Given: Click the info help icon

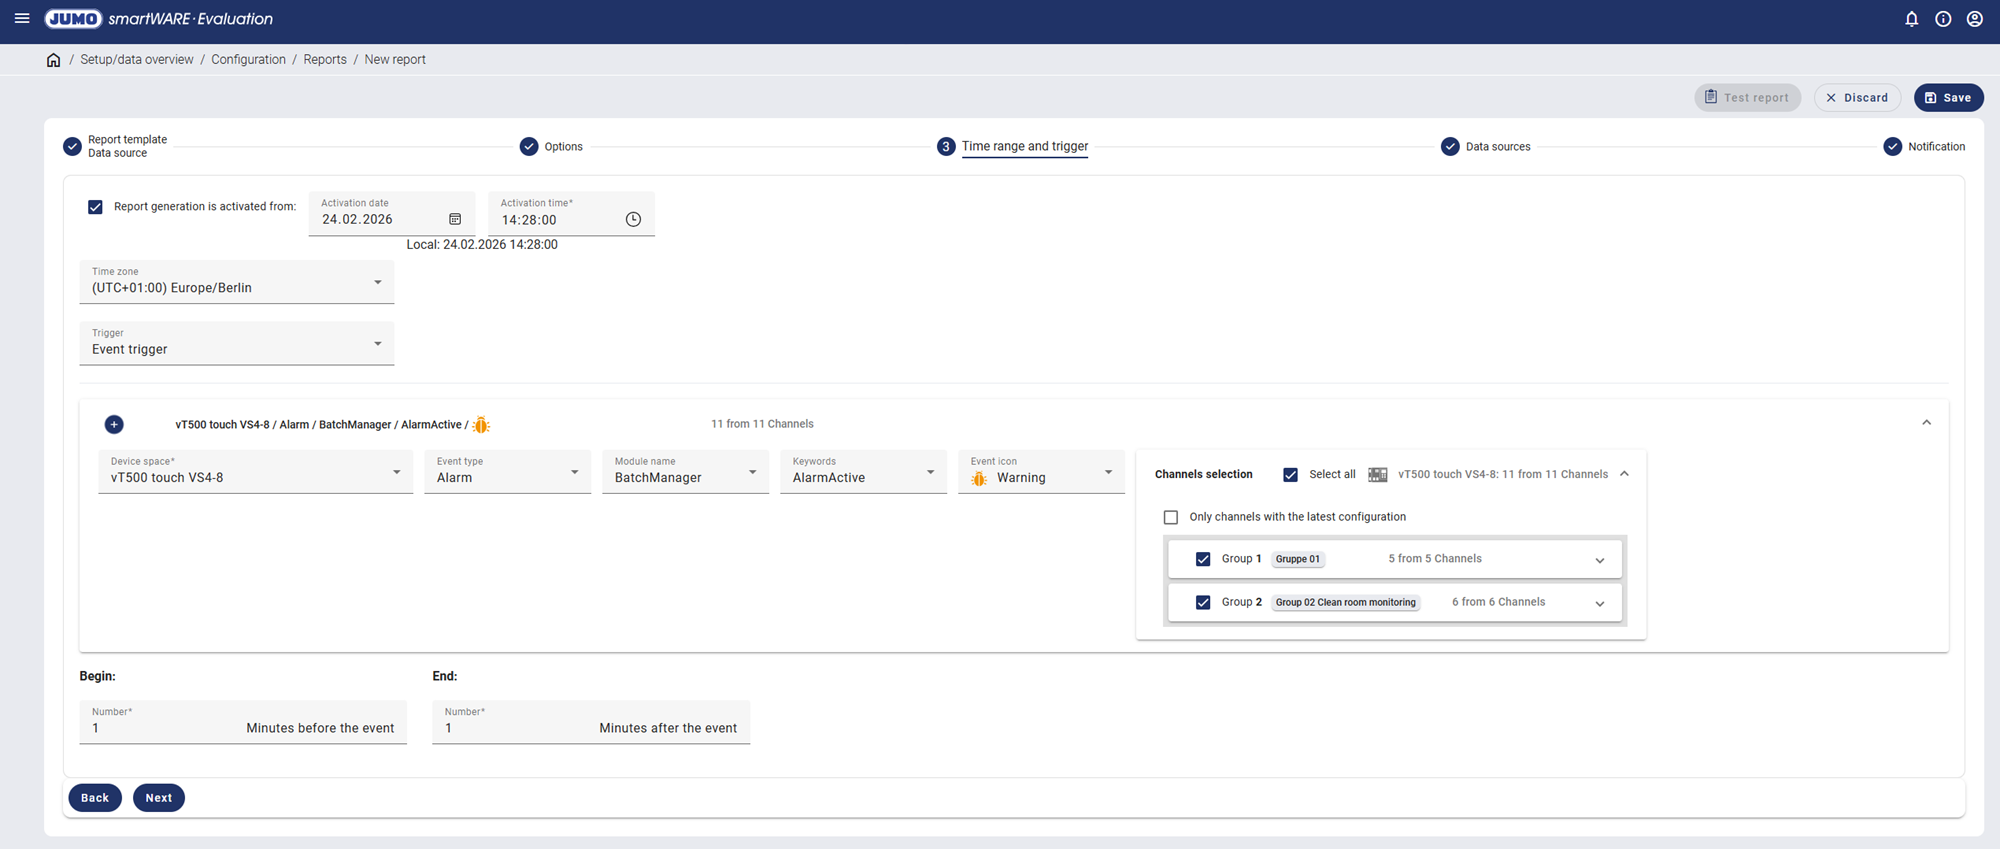Looking at the screenshot, I should (x=1943, y=19).
